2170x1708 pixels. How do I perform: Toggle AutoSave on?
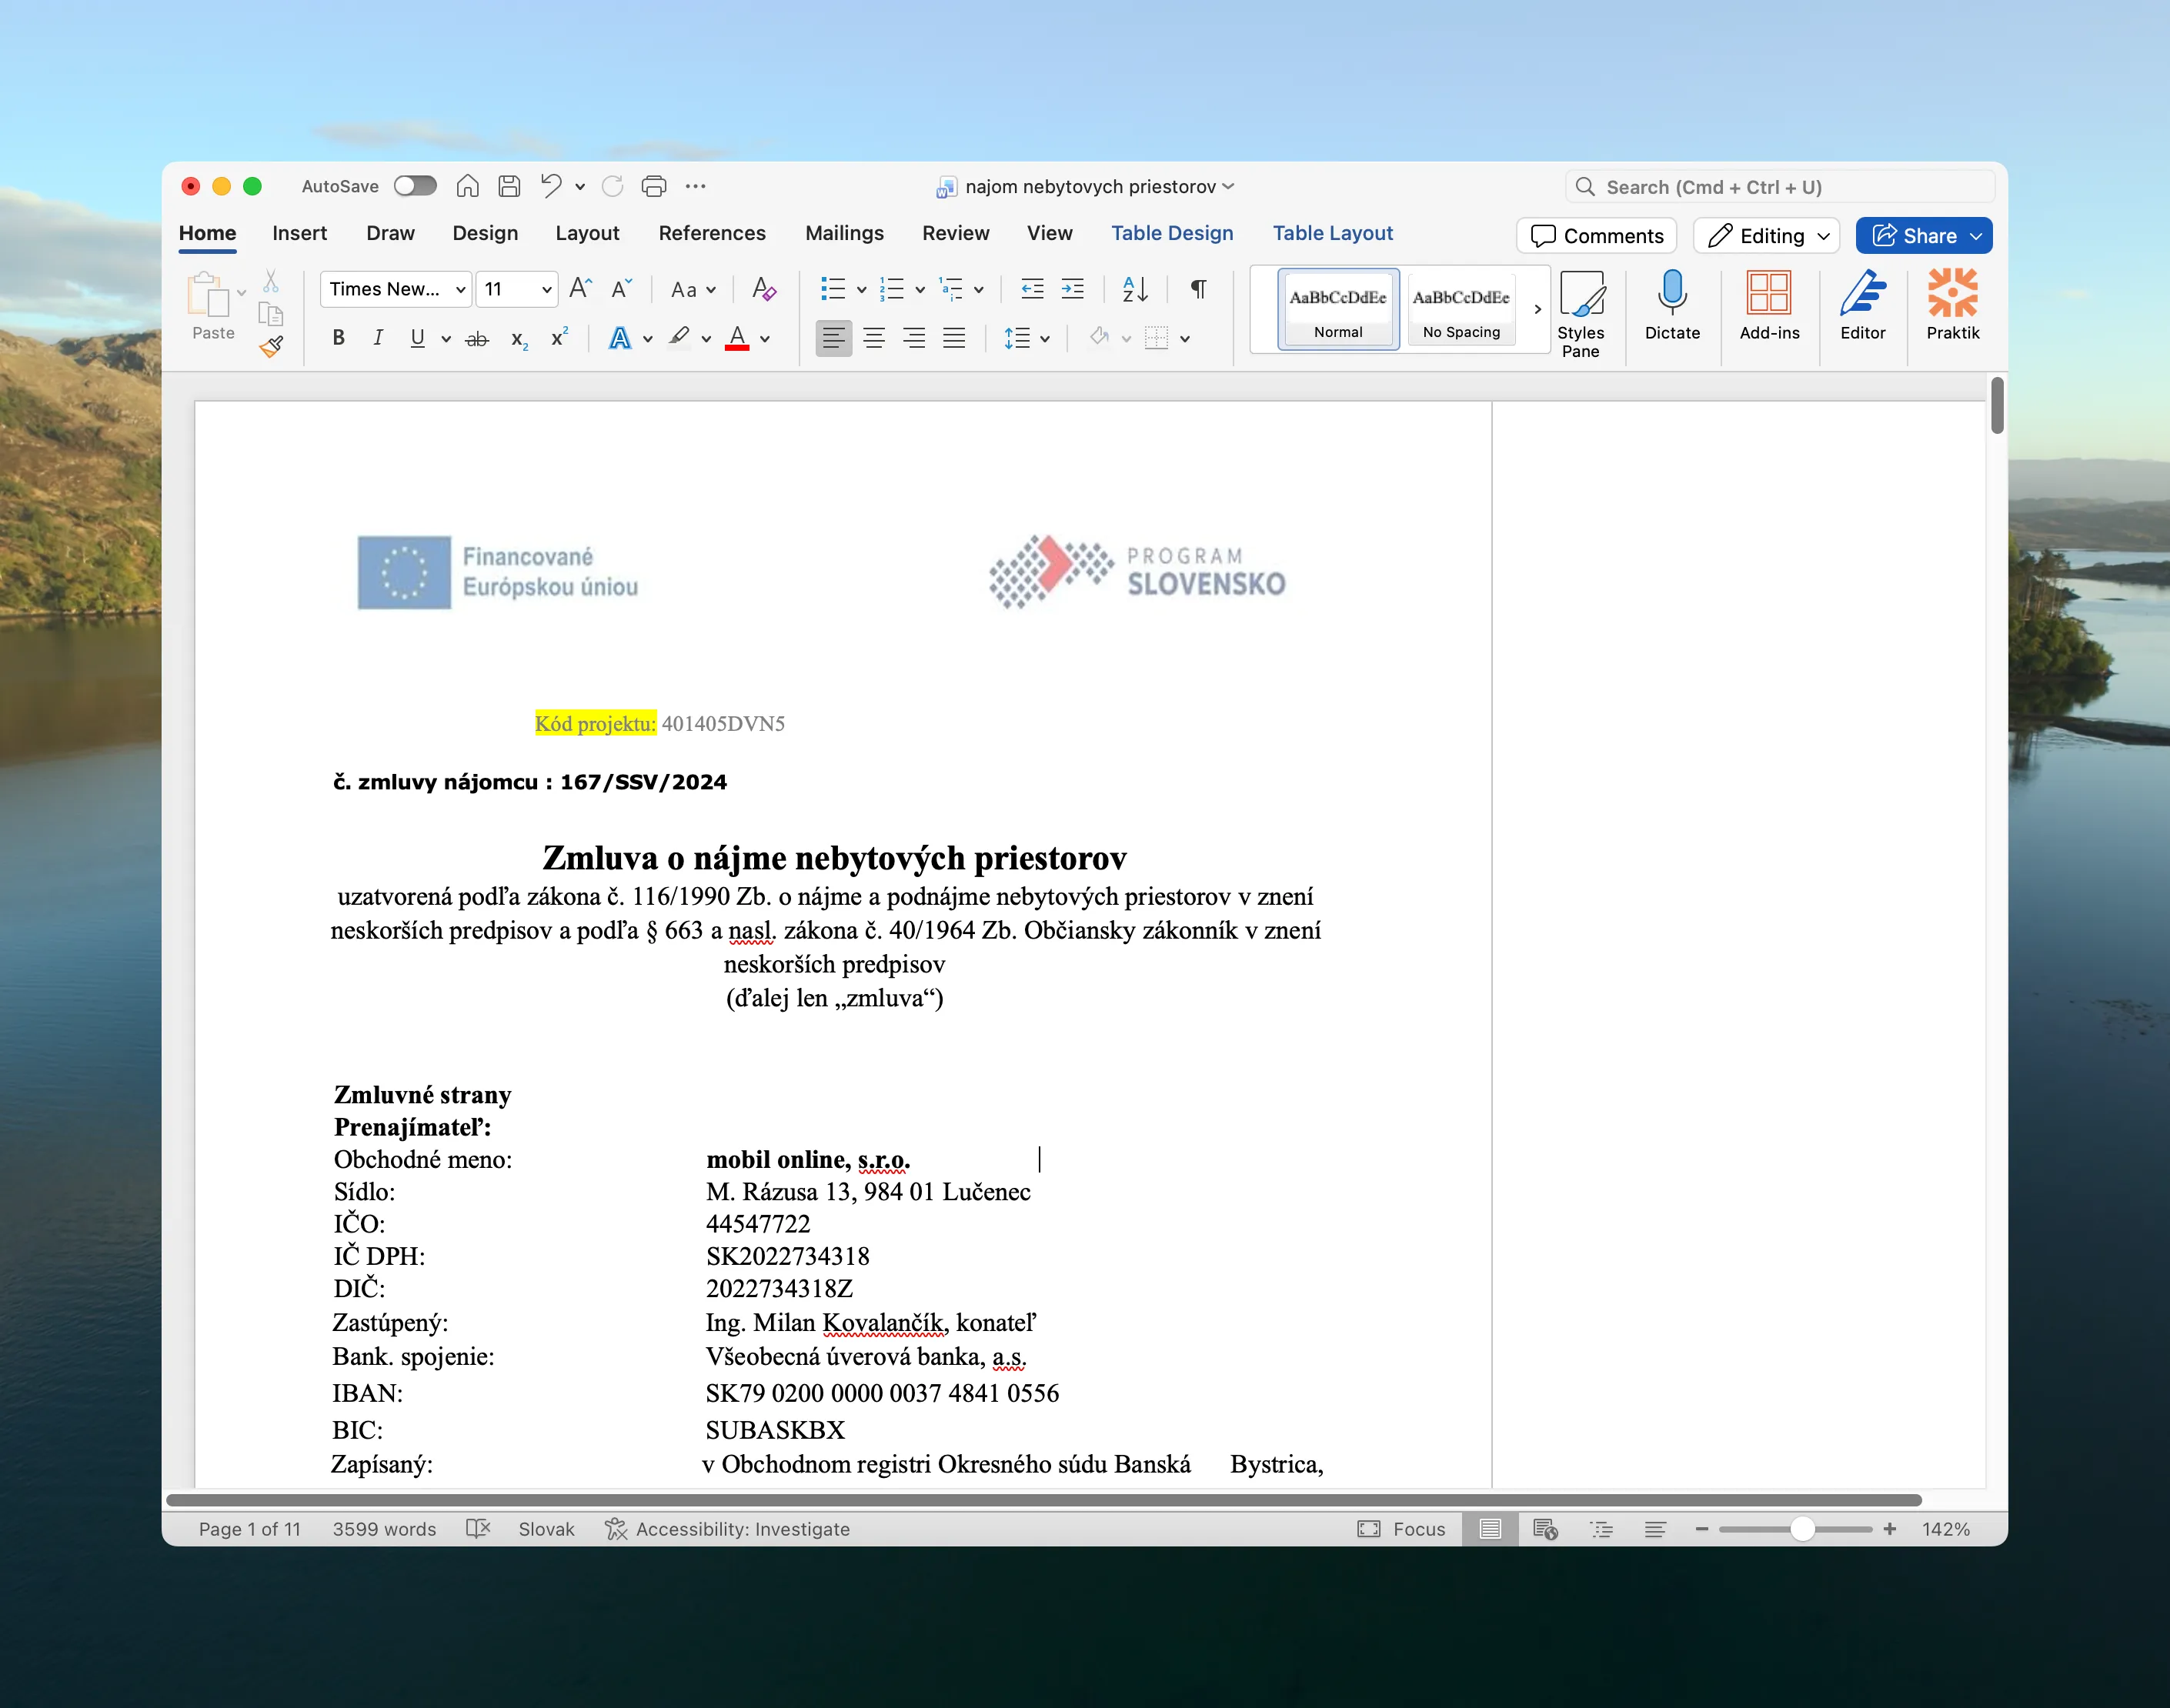coord(415,186)
